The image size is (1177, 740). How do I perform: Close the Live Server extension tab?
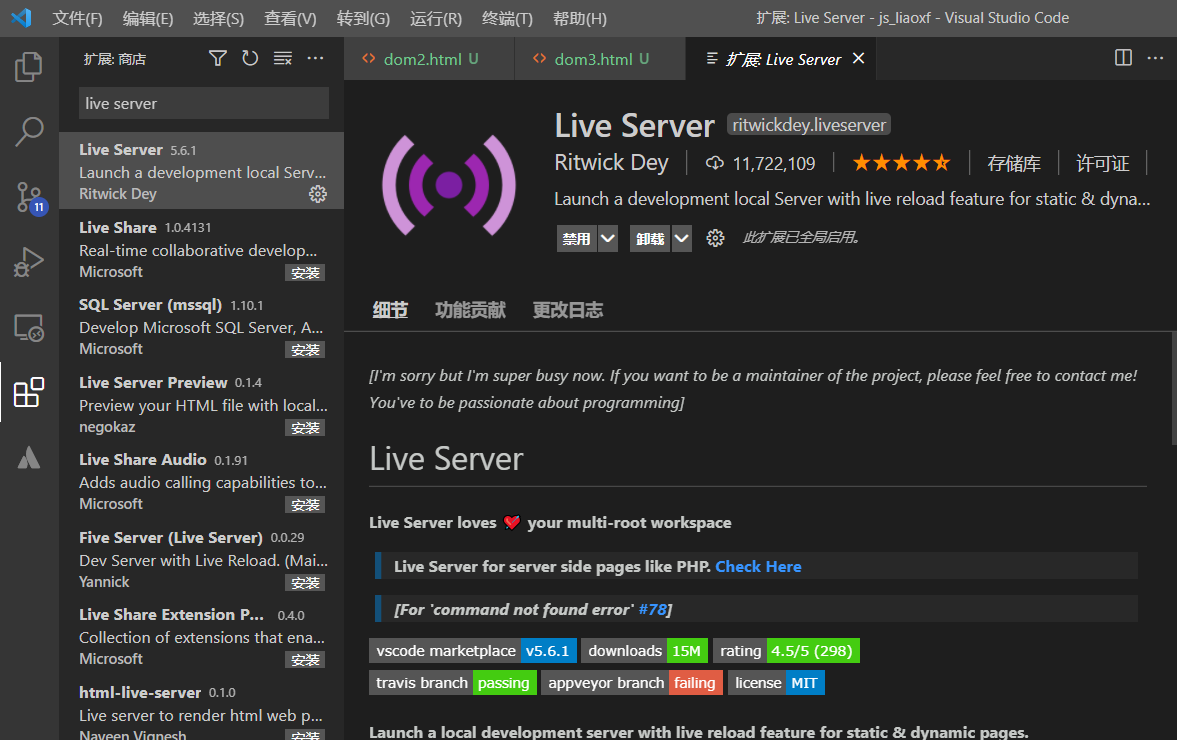(859, 59)
